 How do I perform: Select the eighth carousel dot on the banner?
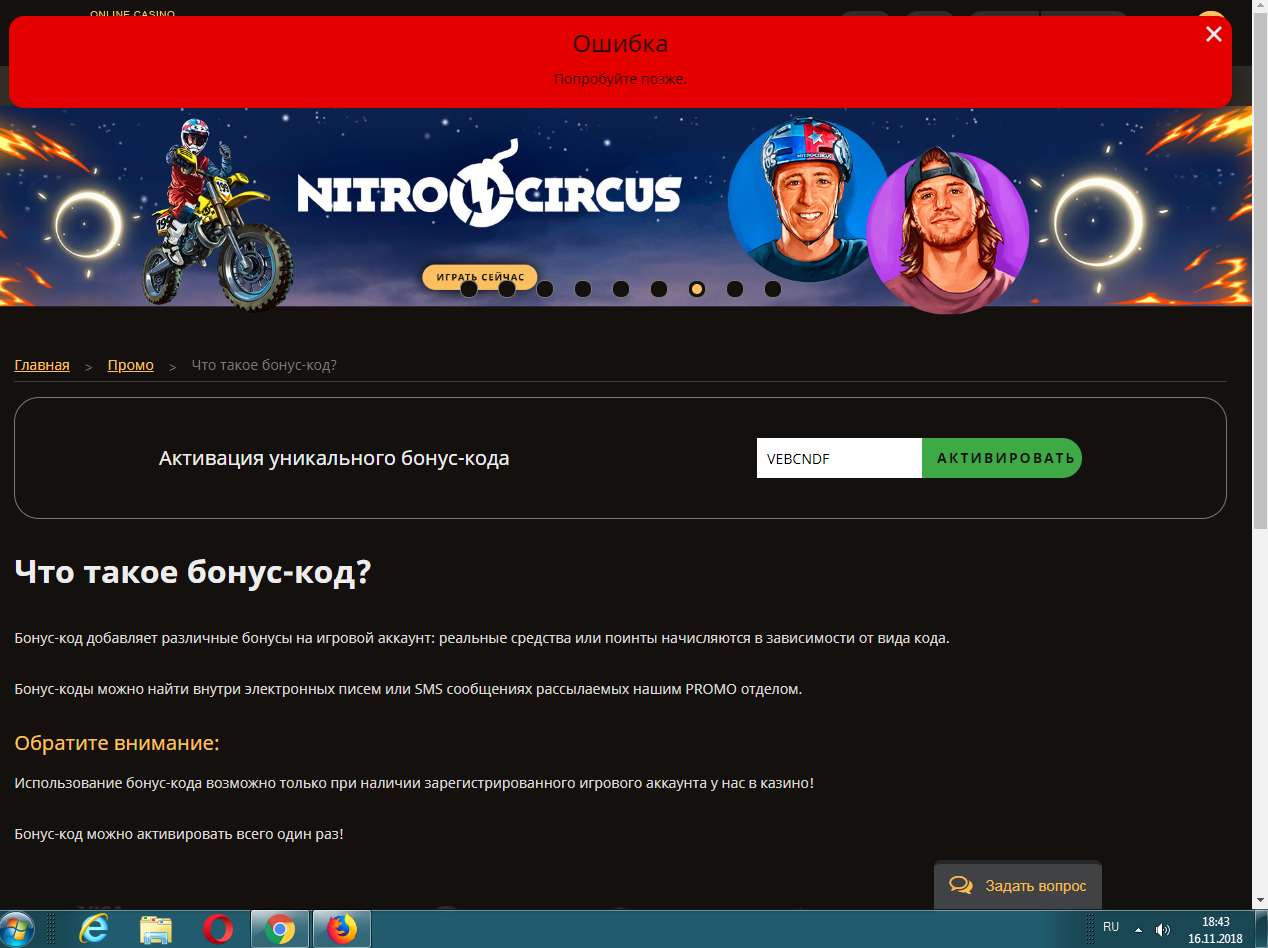735,289
